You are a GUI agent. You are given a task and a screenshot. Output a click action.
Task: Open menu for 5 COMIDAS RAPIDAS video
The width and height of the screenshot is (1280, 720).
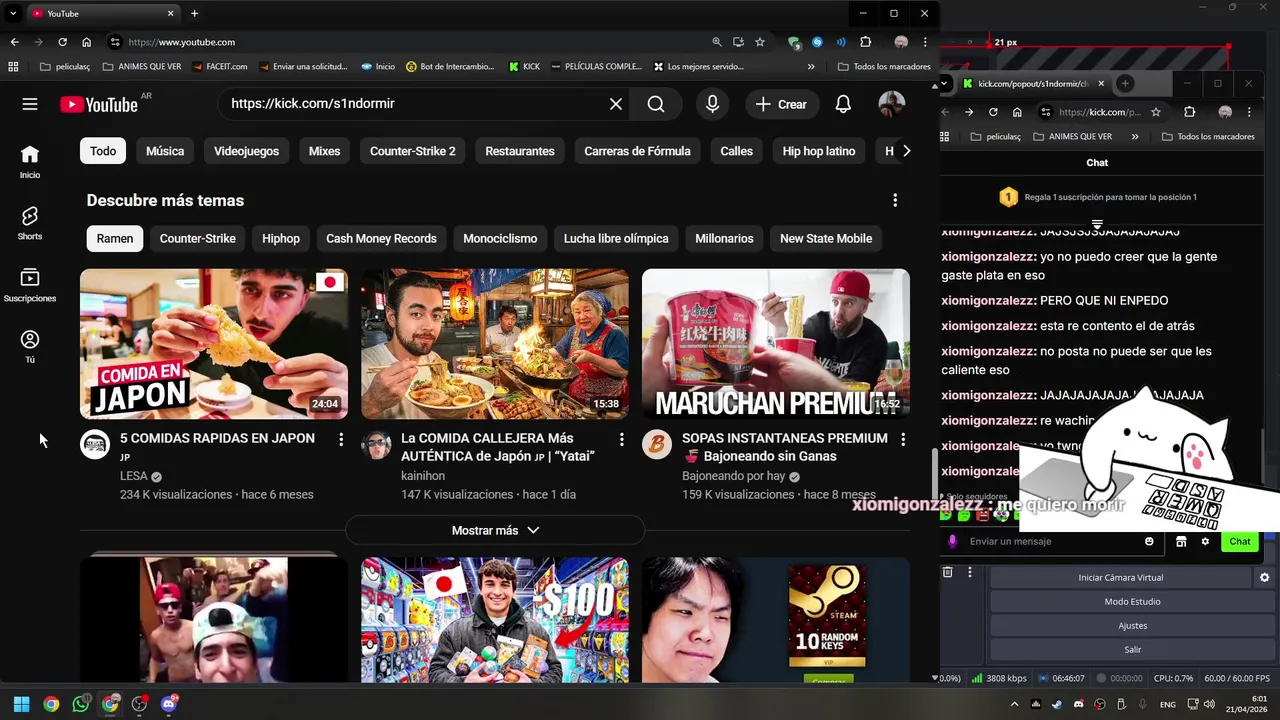(x=341, y=439)
